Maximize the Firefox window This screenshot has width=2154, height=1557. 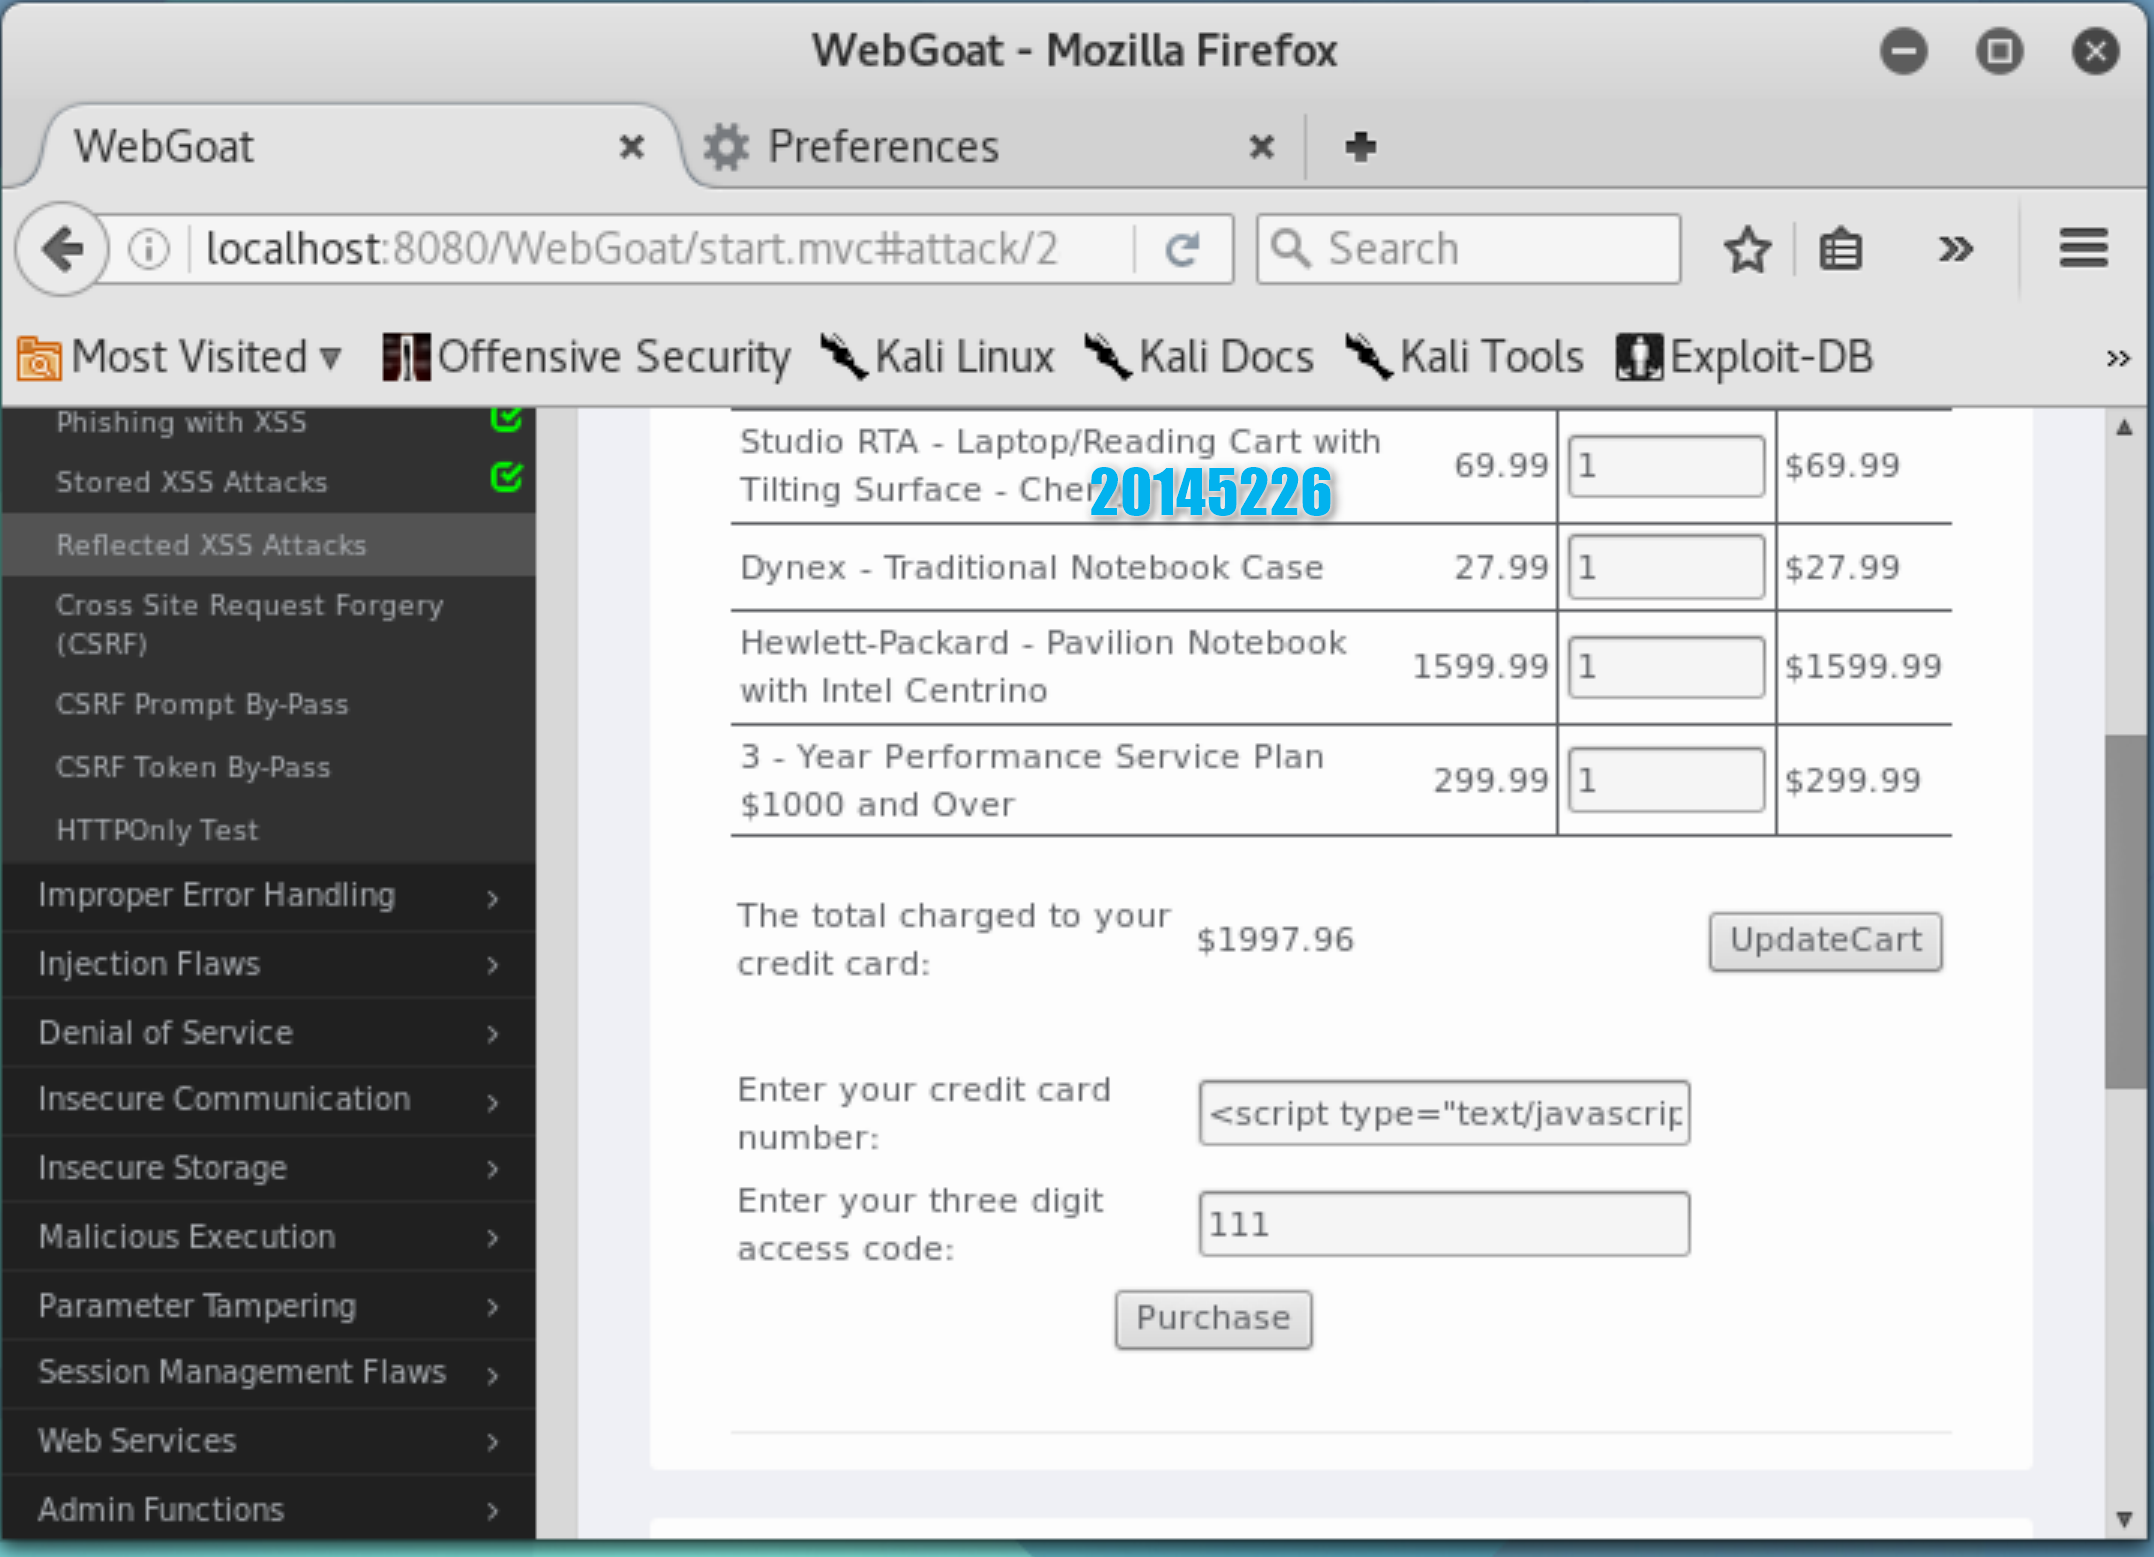click(1999, 51)
